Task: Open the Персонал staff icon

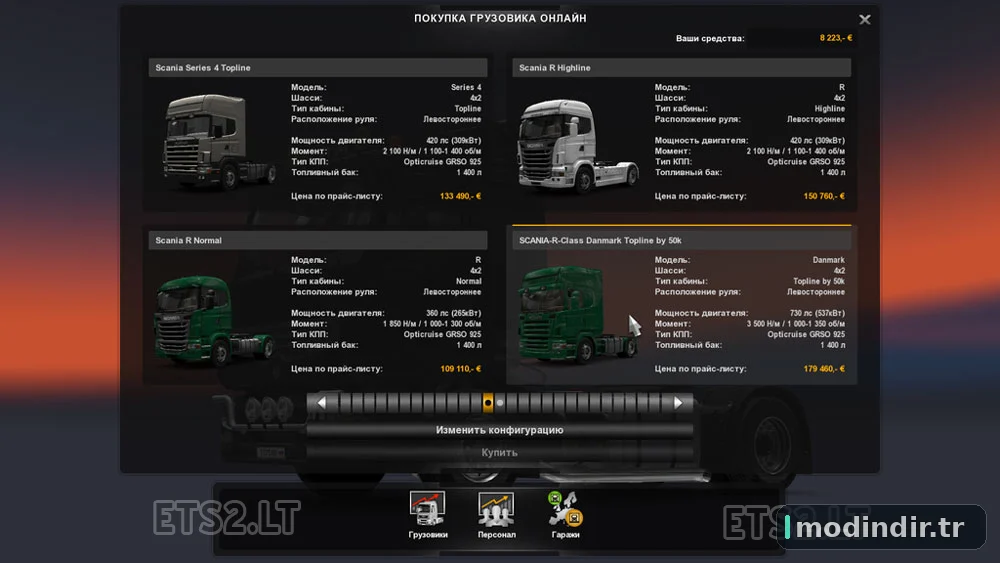Action: [496, 515]
